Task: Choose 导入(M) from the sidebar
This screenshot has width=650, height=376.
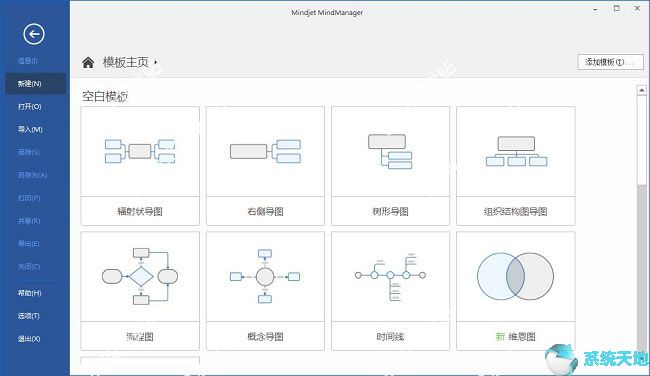Action: point(30,129)
